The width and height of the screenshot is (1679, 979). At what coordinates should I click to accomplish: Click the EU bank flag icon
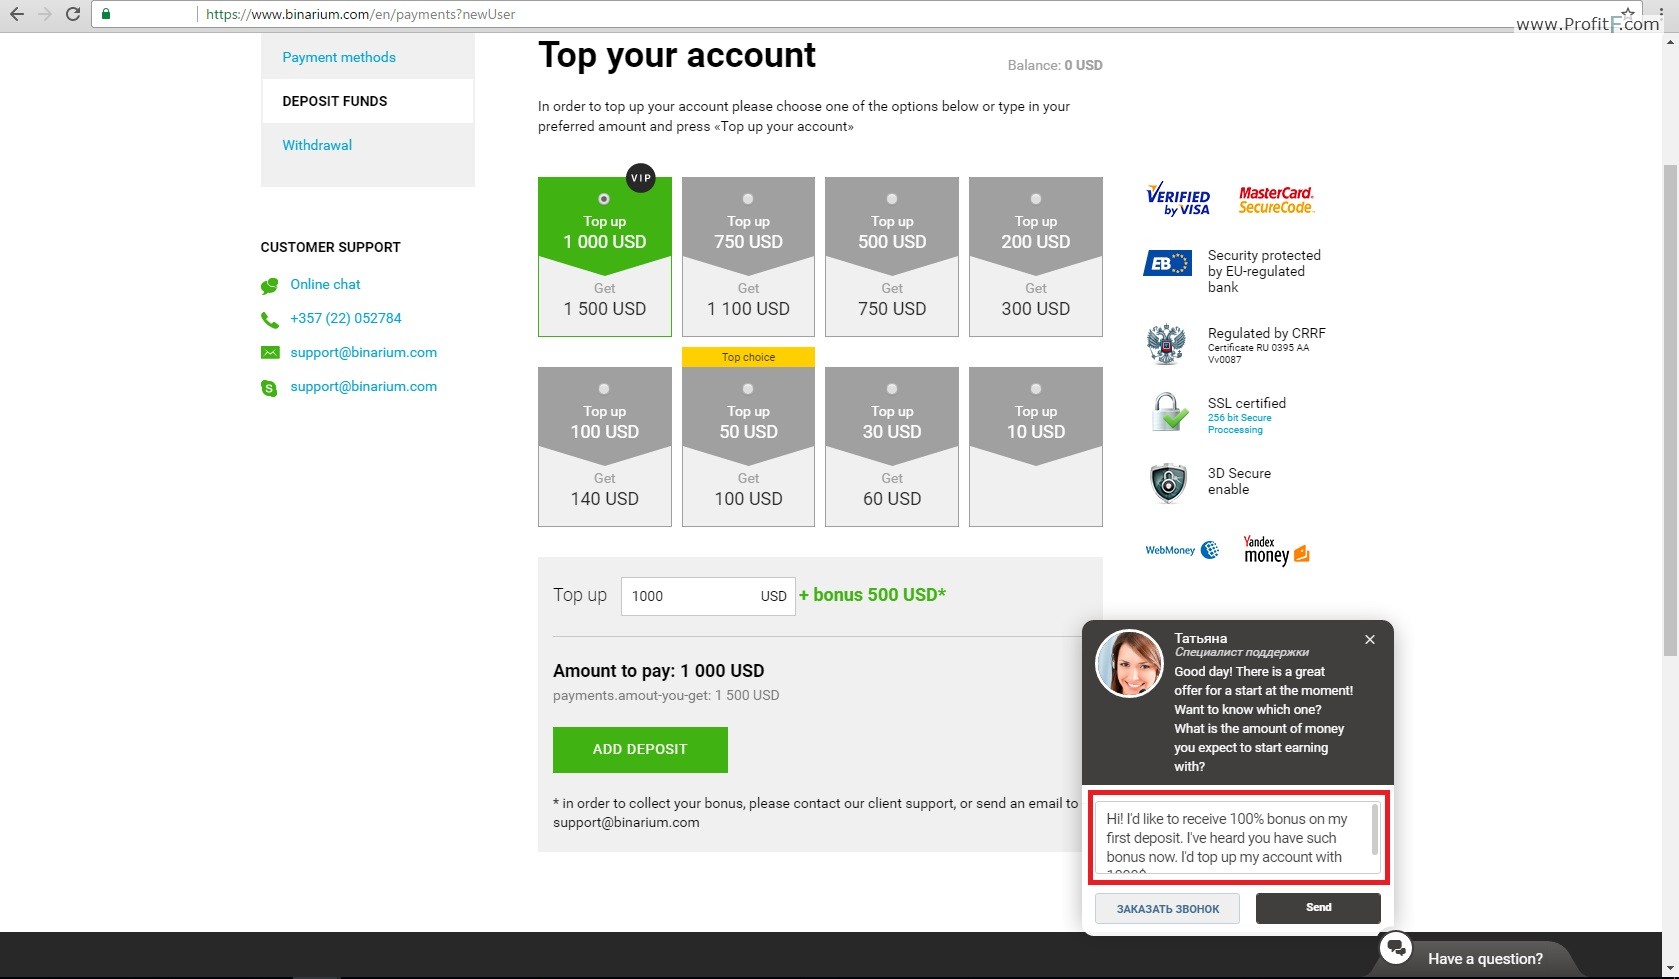[x=1167, y=263]
